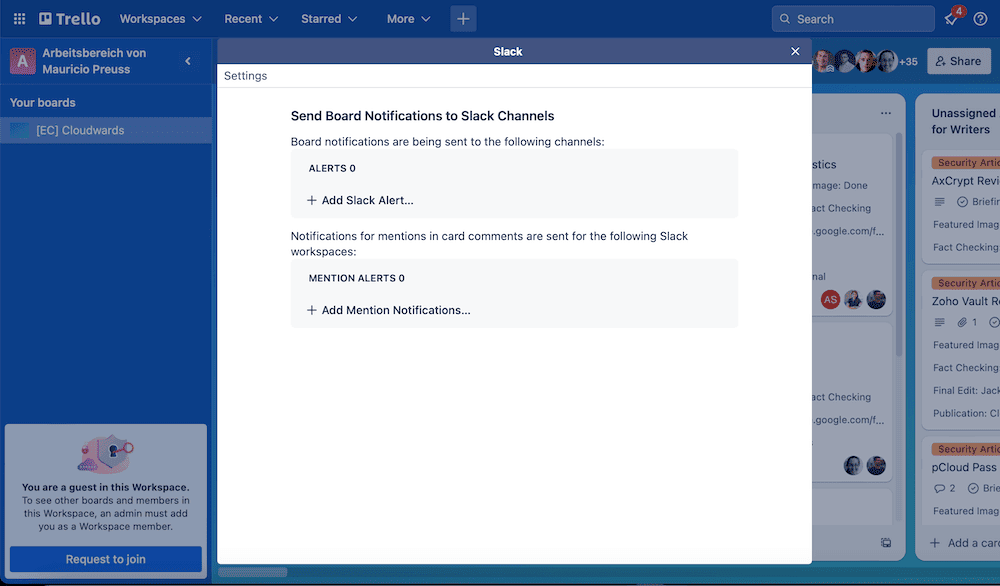Click the vertical scrollbar of the partly hidden list
The height and width of the screenshot is (586, 1000).
tap(898, 244)
